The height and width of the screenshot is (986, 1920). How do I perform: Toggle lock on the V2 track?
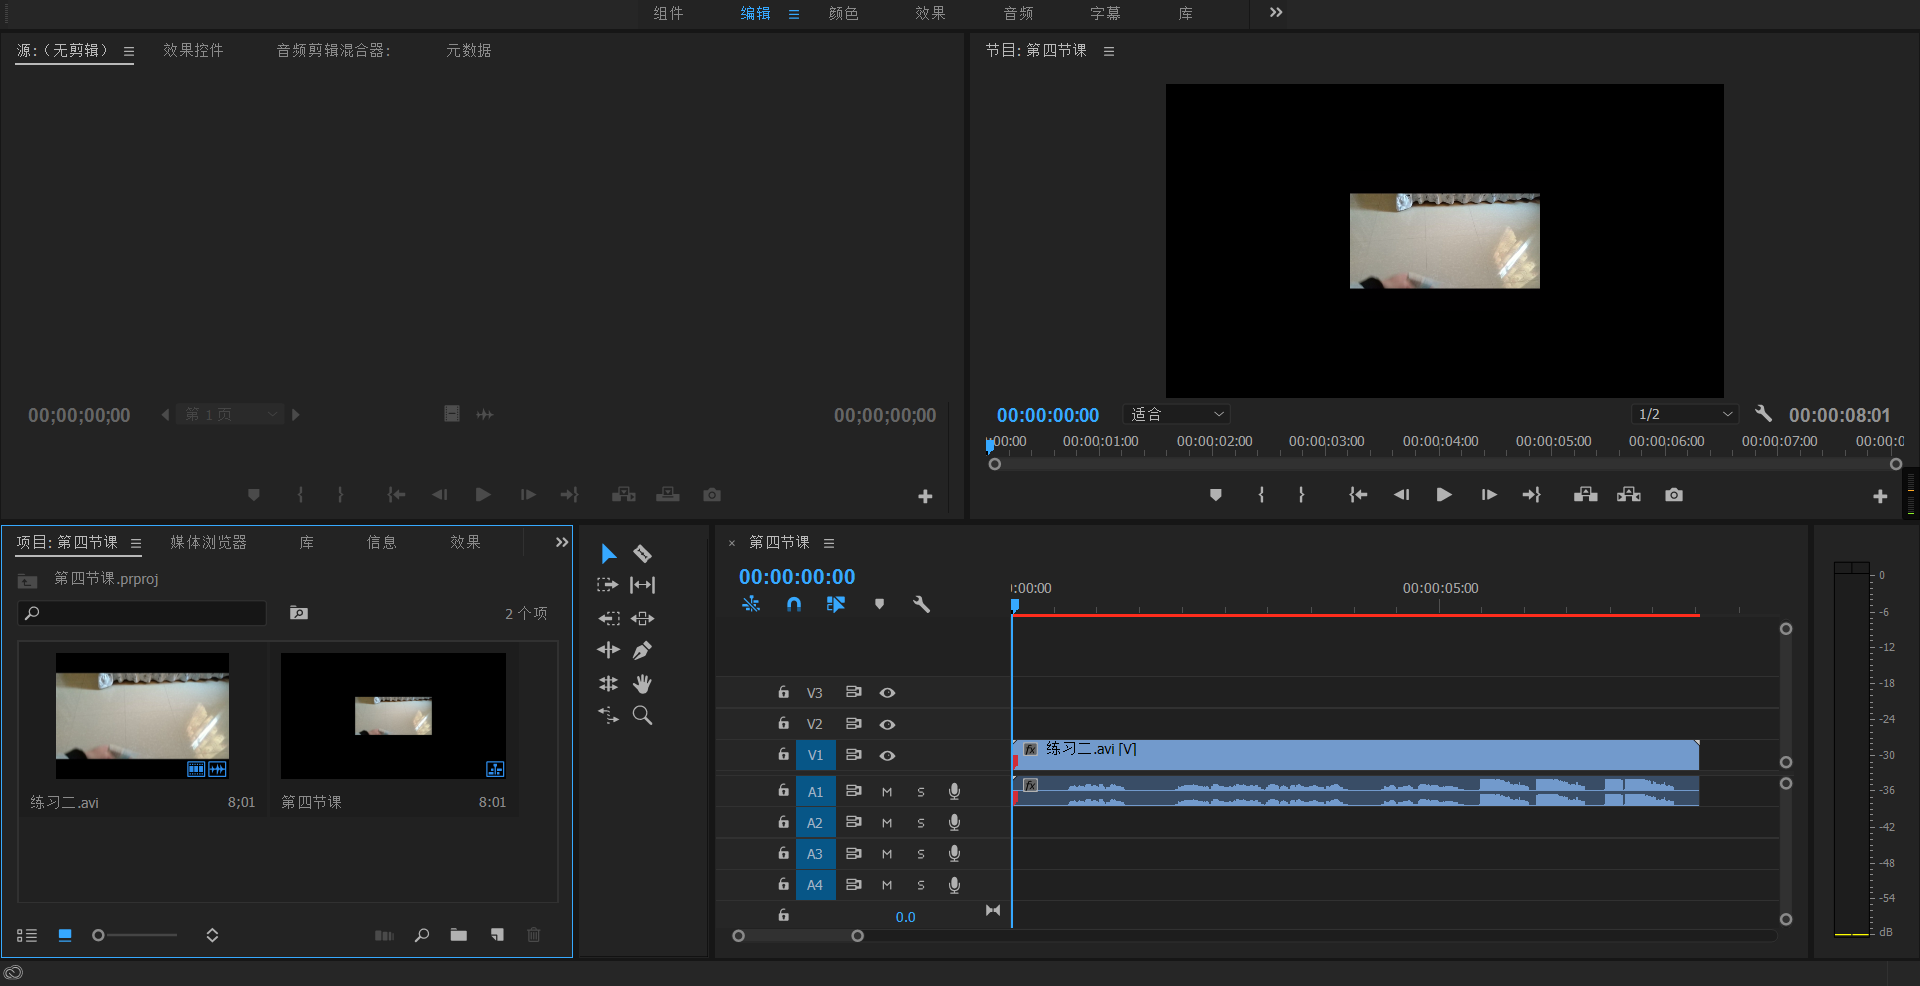784,724
